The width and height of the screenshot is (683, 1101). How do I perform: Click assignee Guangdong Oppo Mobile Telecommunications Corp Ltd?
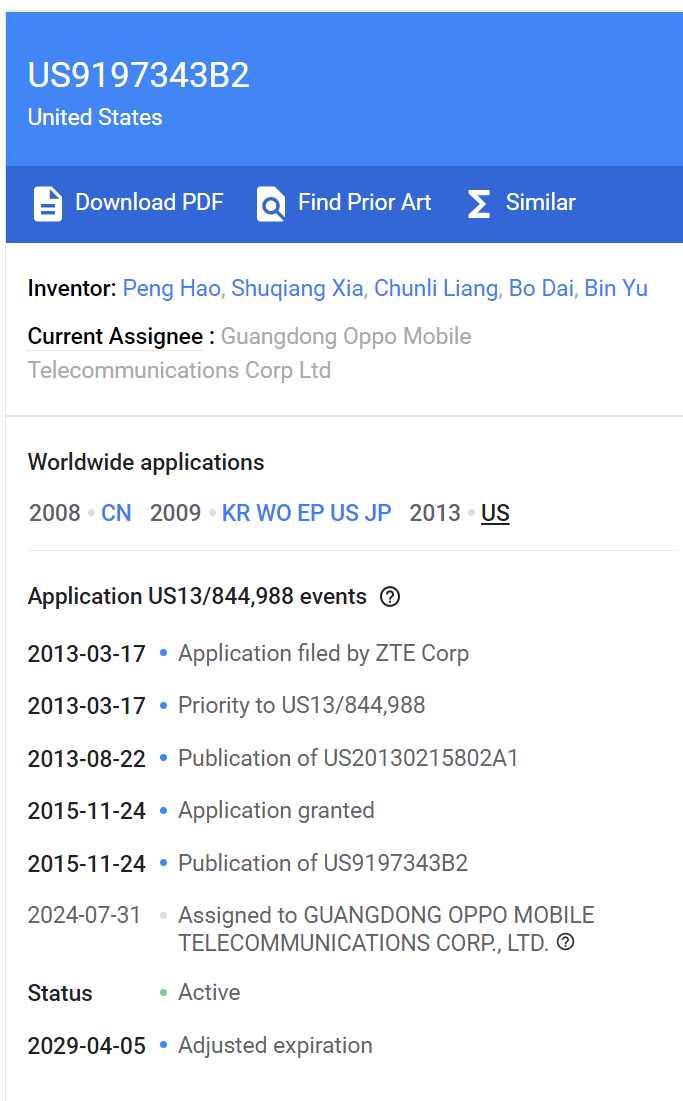(x=249, y=353)
